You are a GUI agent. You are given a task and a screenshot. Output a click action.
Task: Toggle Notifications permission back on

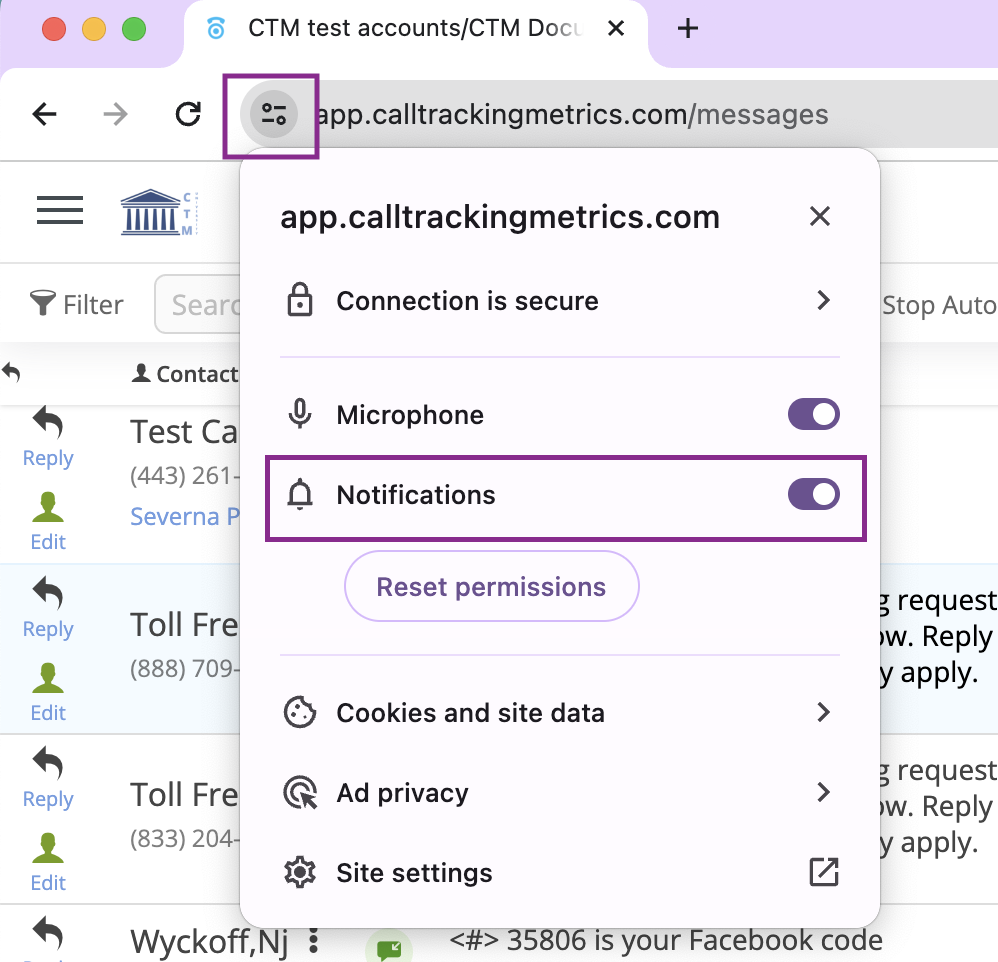(x=813, y=494)
